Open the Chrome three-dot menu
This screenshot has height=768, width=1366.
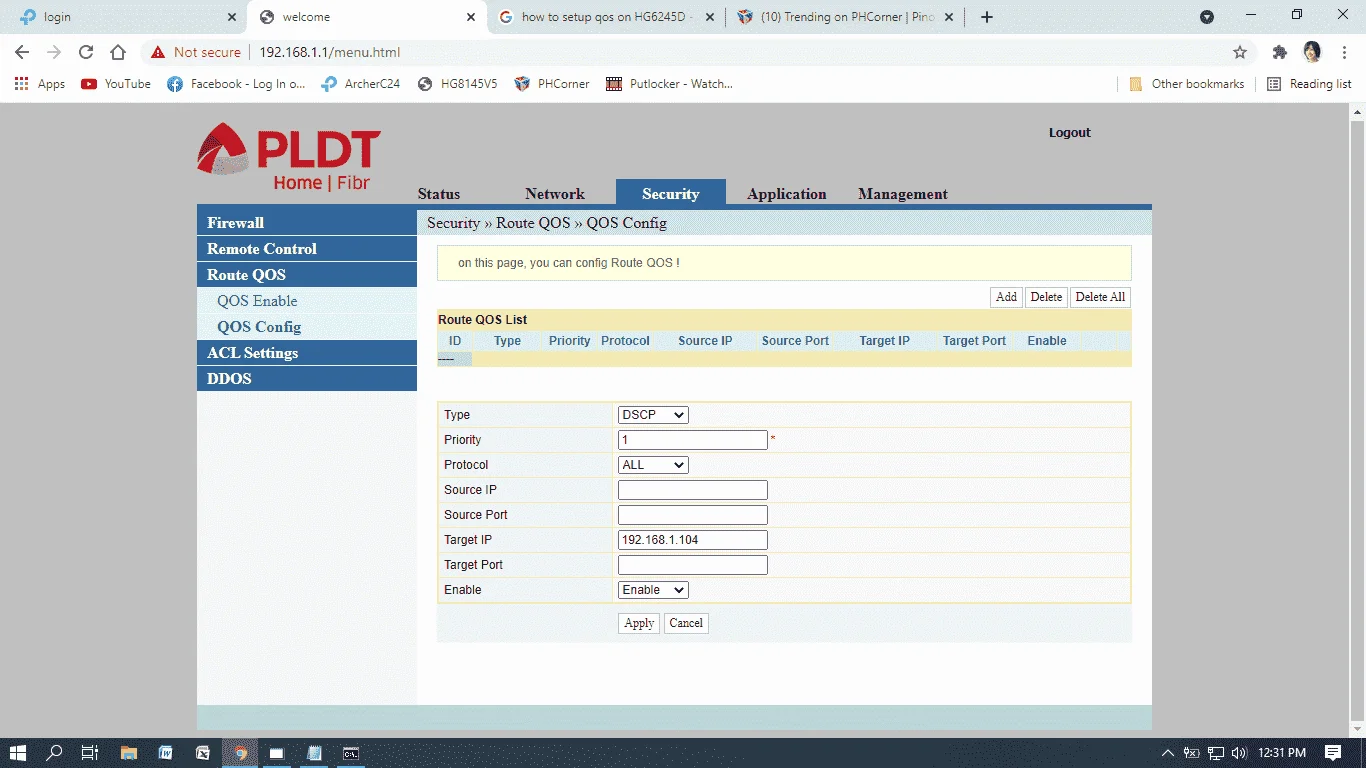[x=1344, y=52]
